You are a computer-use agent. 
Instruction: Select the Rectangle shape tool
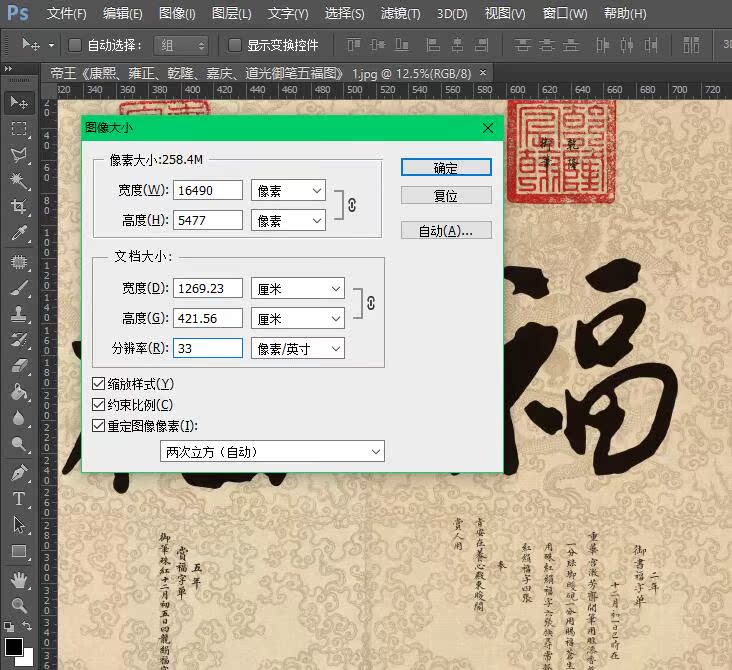click(19, 551)
